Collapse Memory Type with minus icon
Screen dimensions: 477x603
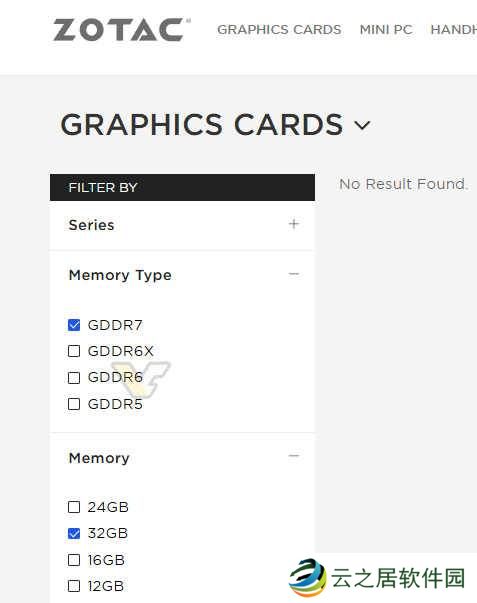click(294, 274)
